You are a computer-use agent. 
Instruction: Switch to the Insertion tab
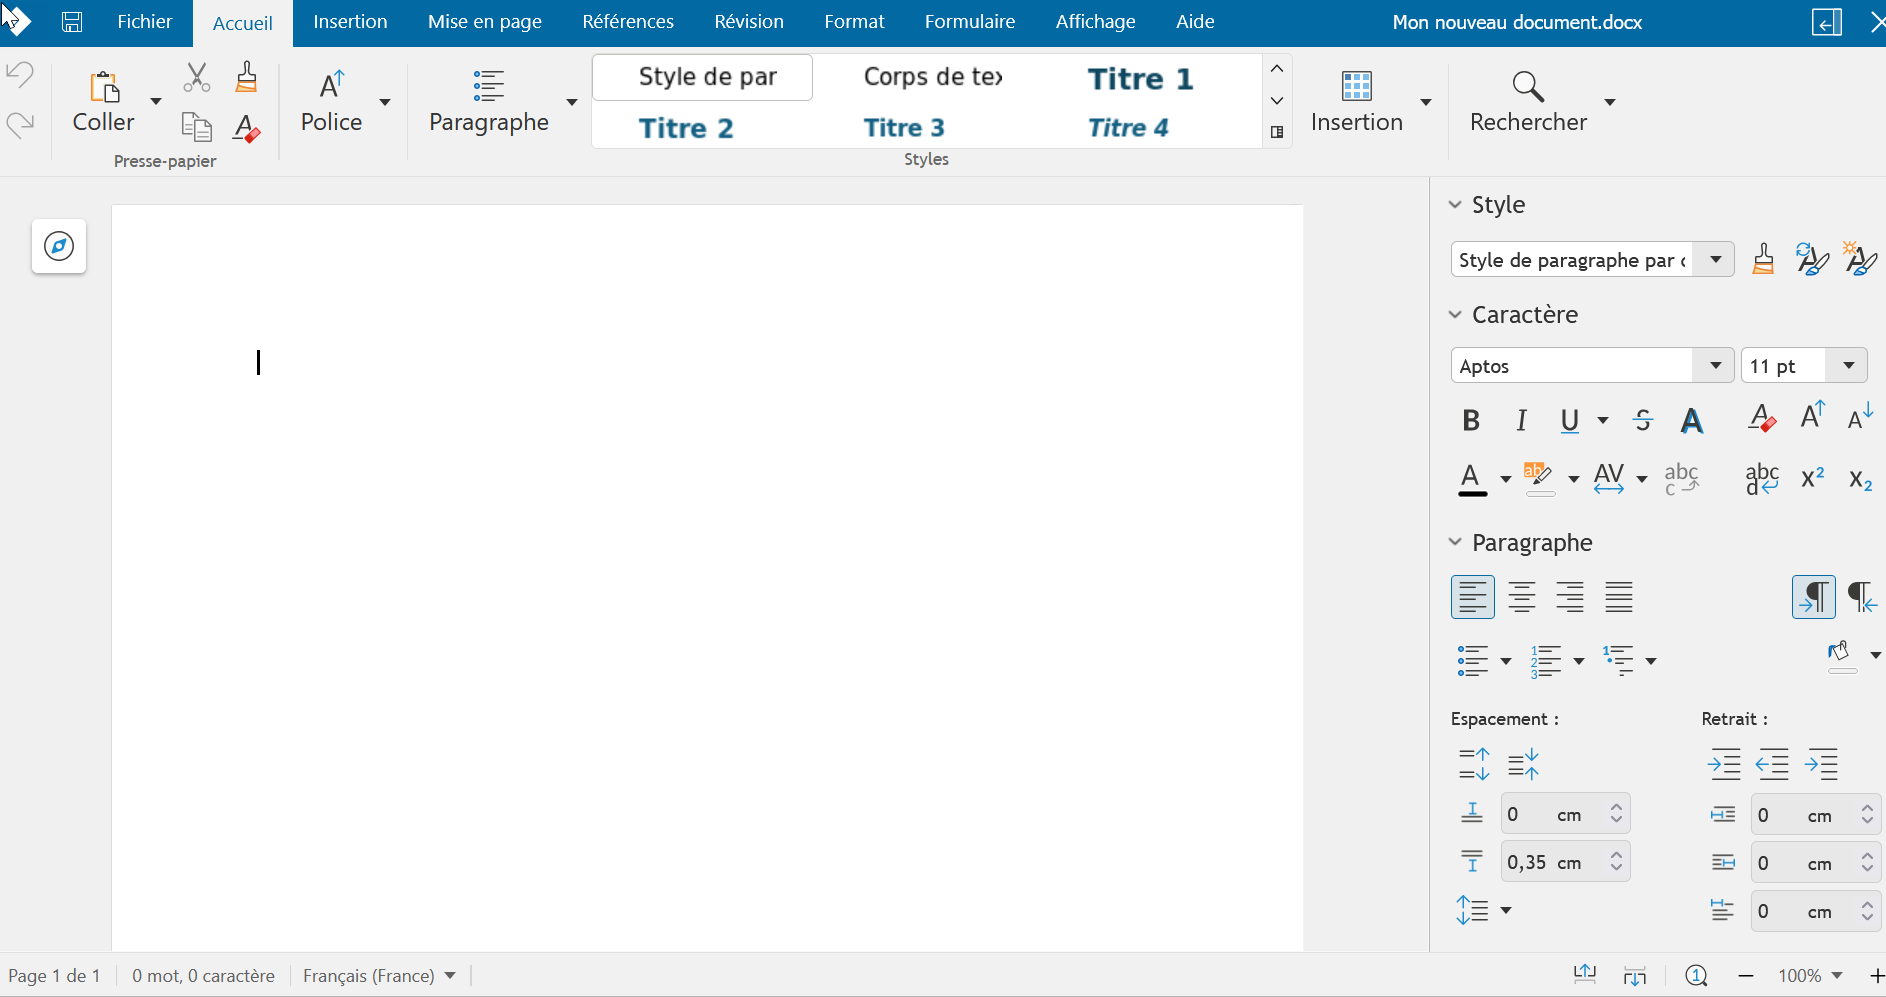coord(350,22)
